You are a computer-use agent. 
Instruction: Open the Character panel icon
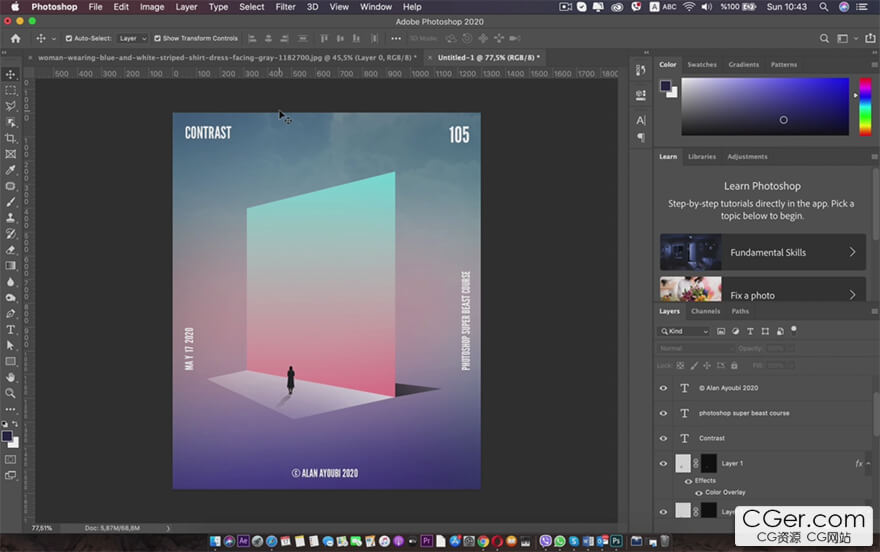pyautogui.click(x=641, y=120)
